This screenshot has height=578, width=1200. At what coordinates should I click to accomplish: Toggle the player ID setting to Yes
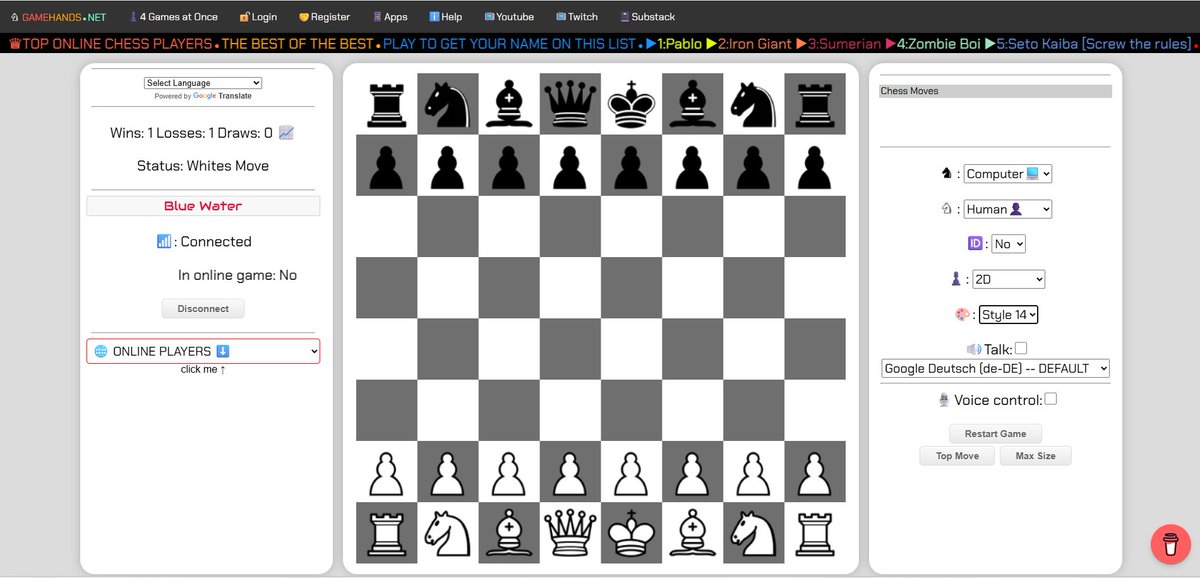pos(1007,243)
